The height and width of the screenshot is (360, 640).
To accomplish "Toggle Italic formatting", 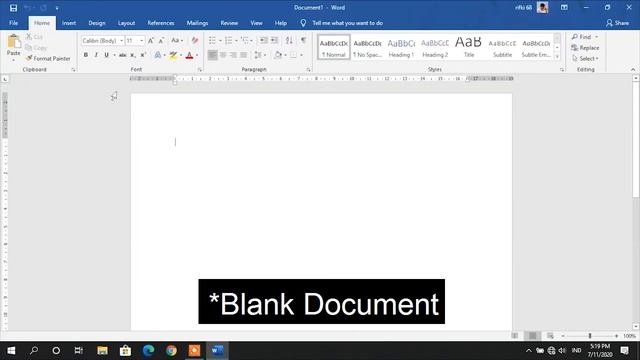I will (96, 55).
